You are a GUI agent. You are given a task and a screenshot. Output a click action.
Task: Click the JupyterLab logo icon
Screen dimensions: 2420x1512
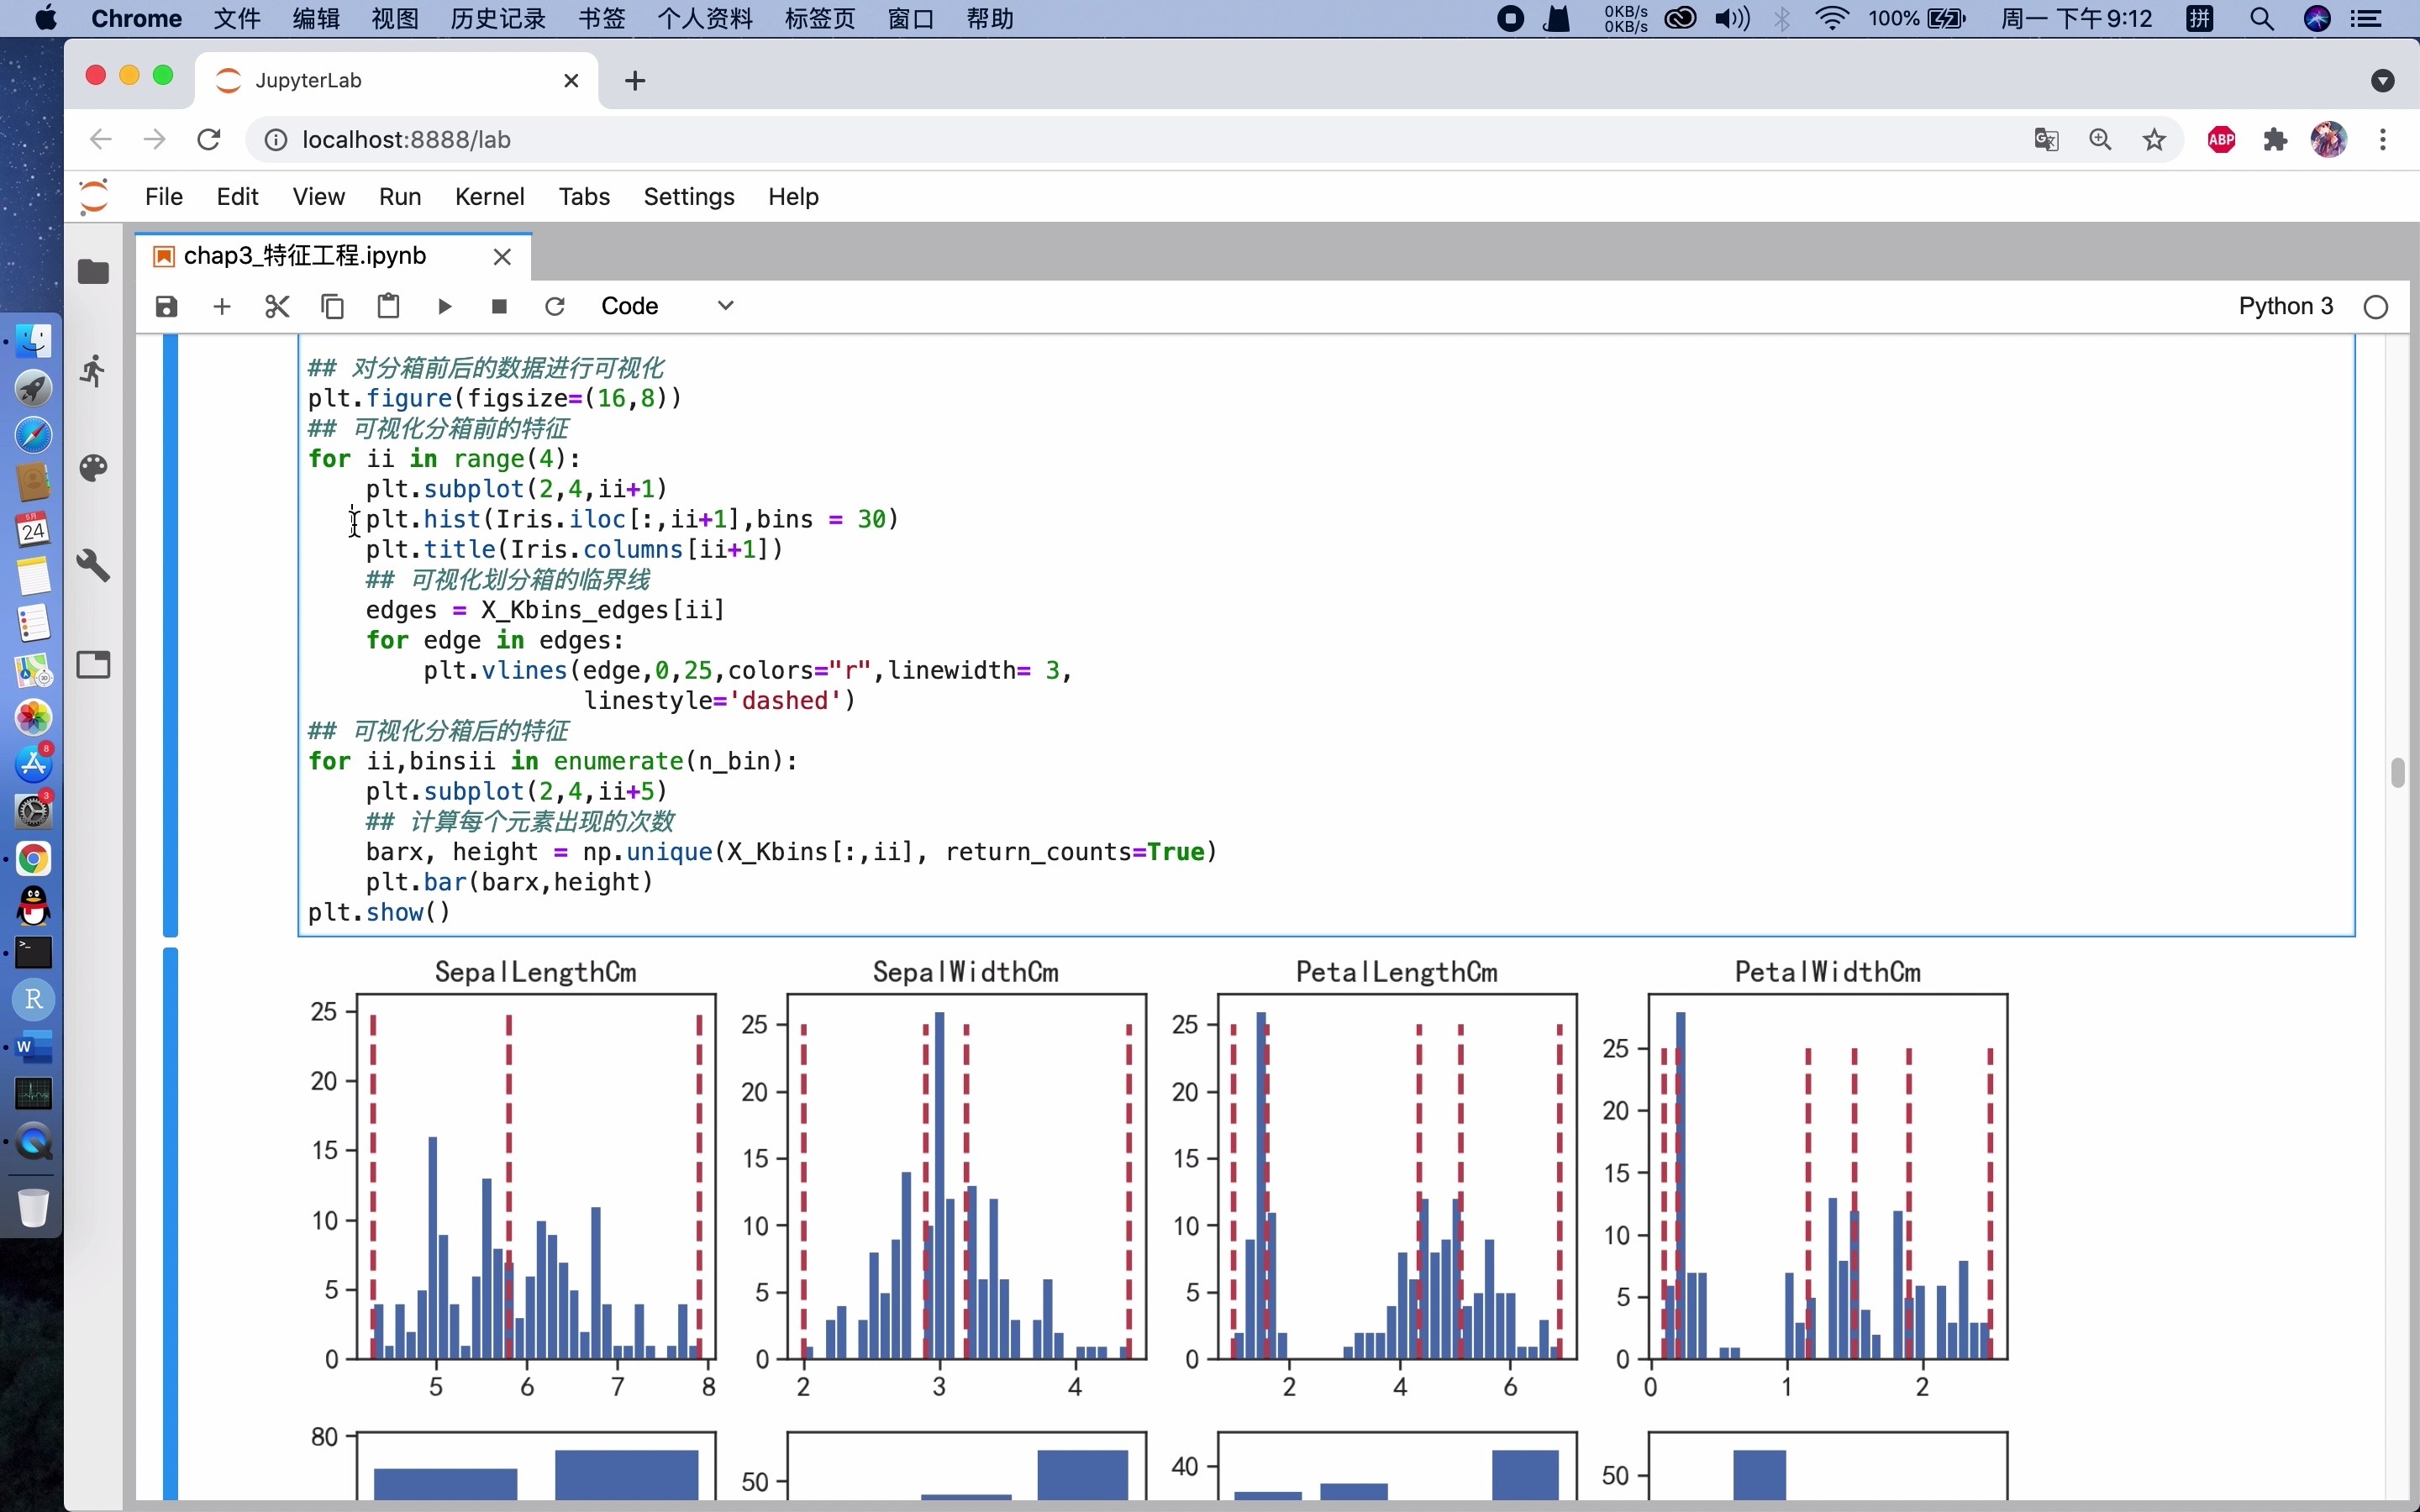(94, 196)
